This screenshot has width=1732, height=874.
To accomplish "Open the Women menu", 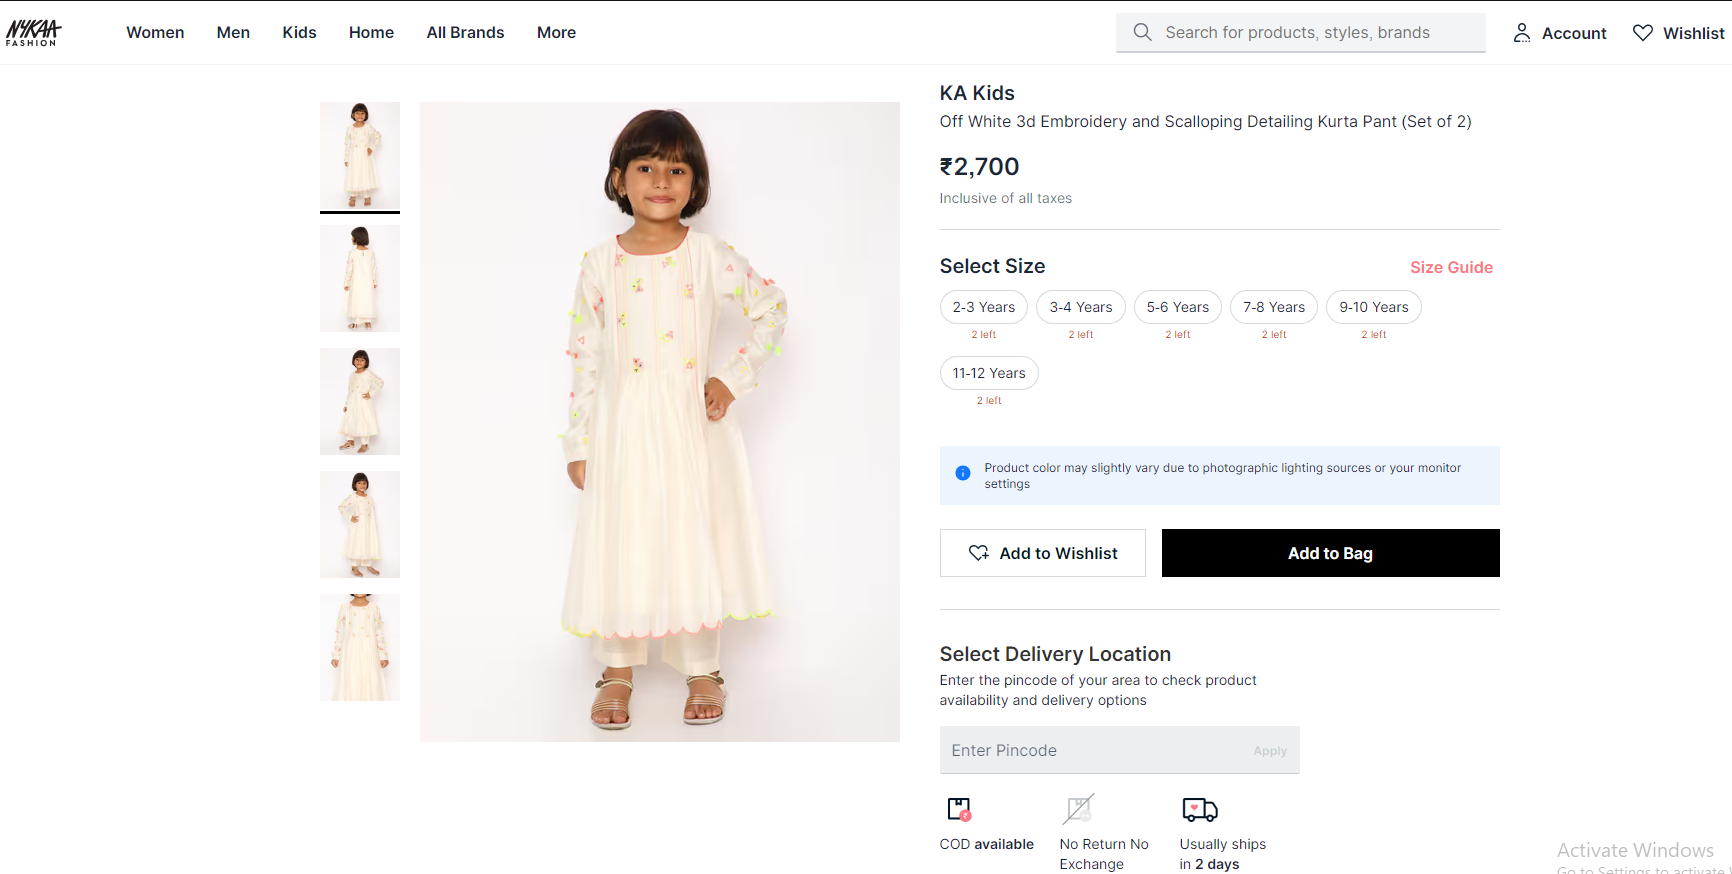I will click(x=155, y=32).
